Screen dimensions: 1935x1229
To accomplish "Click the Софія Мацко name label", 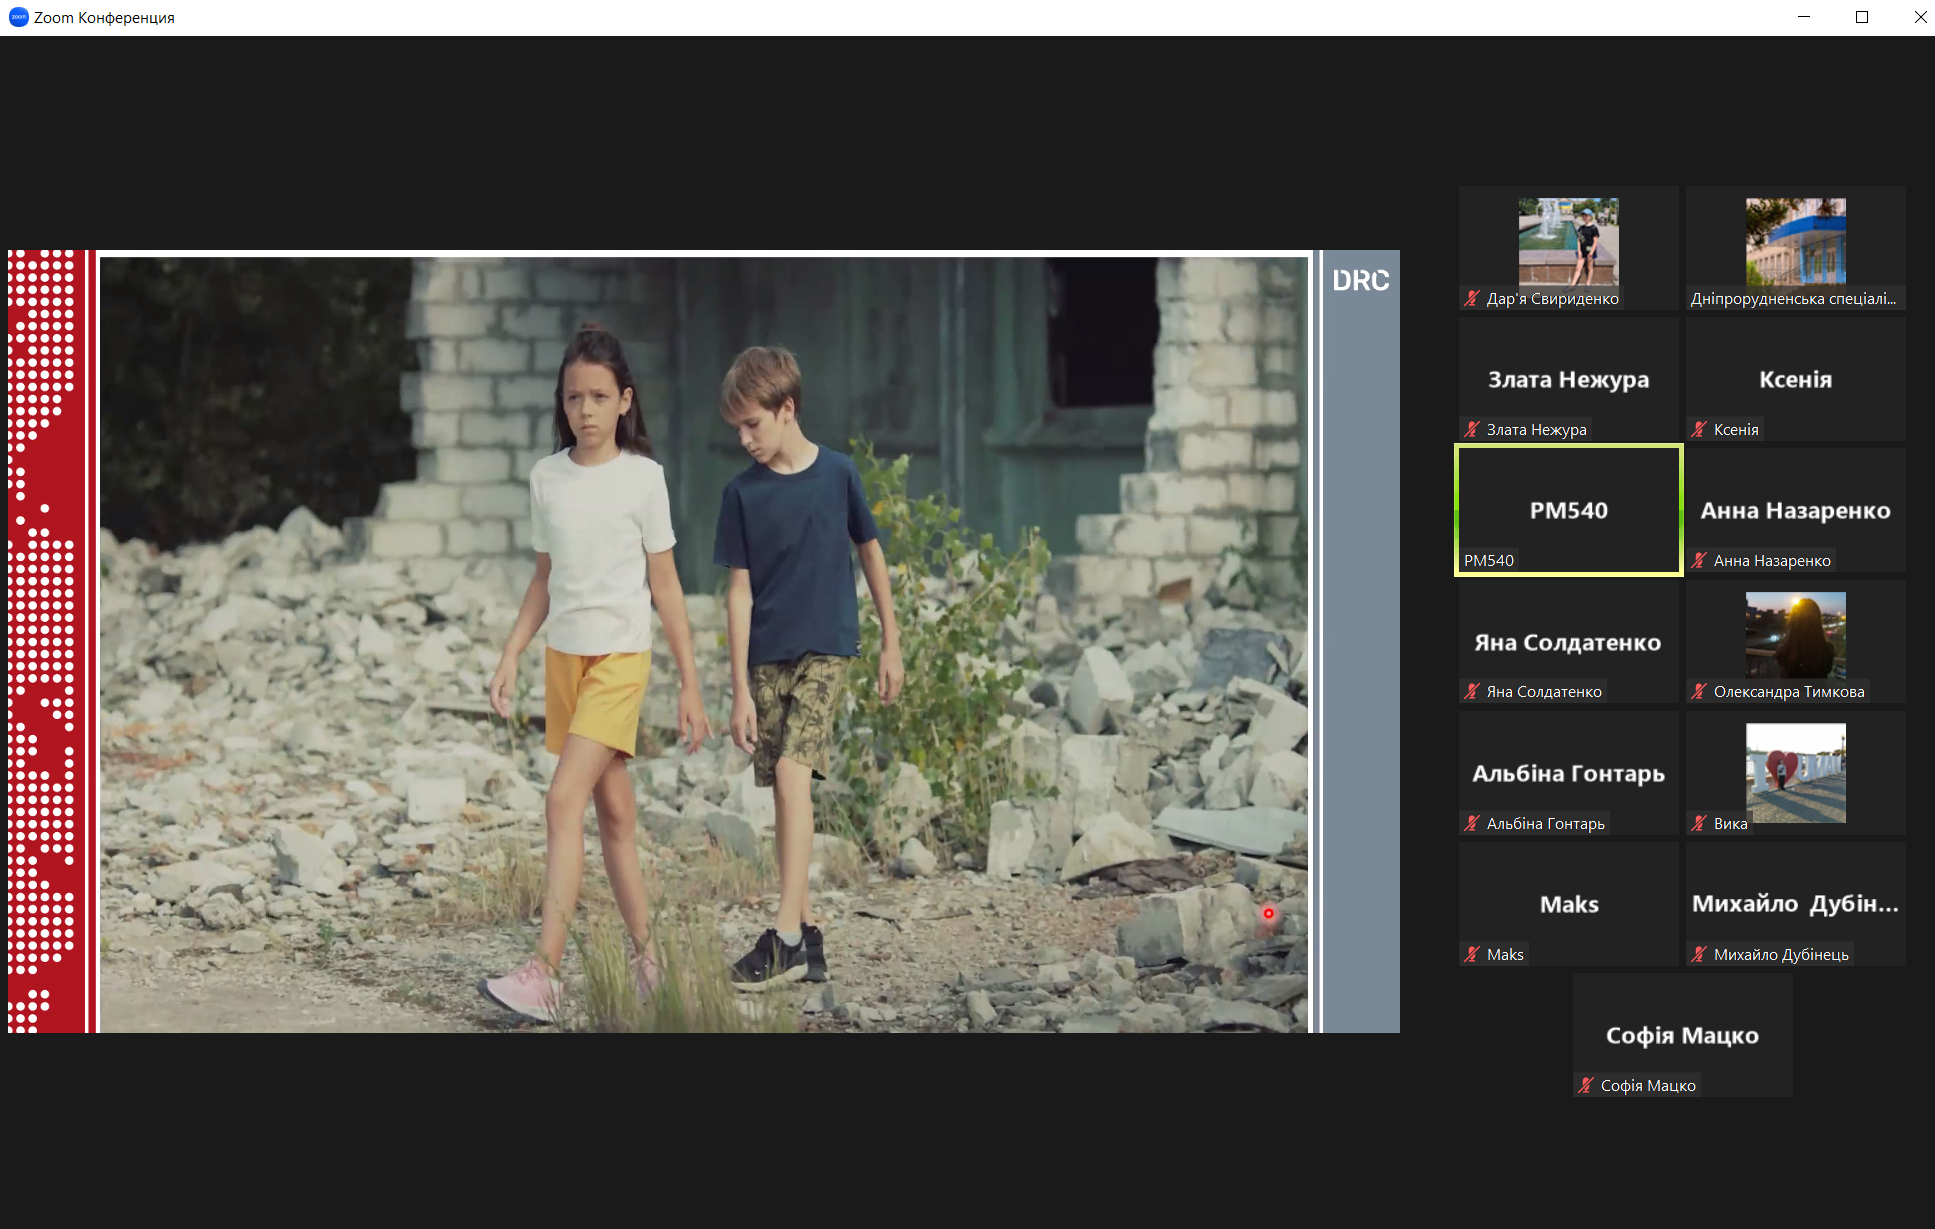I will pos(1648,1085).
